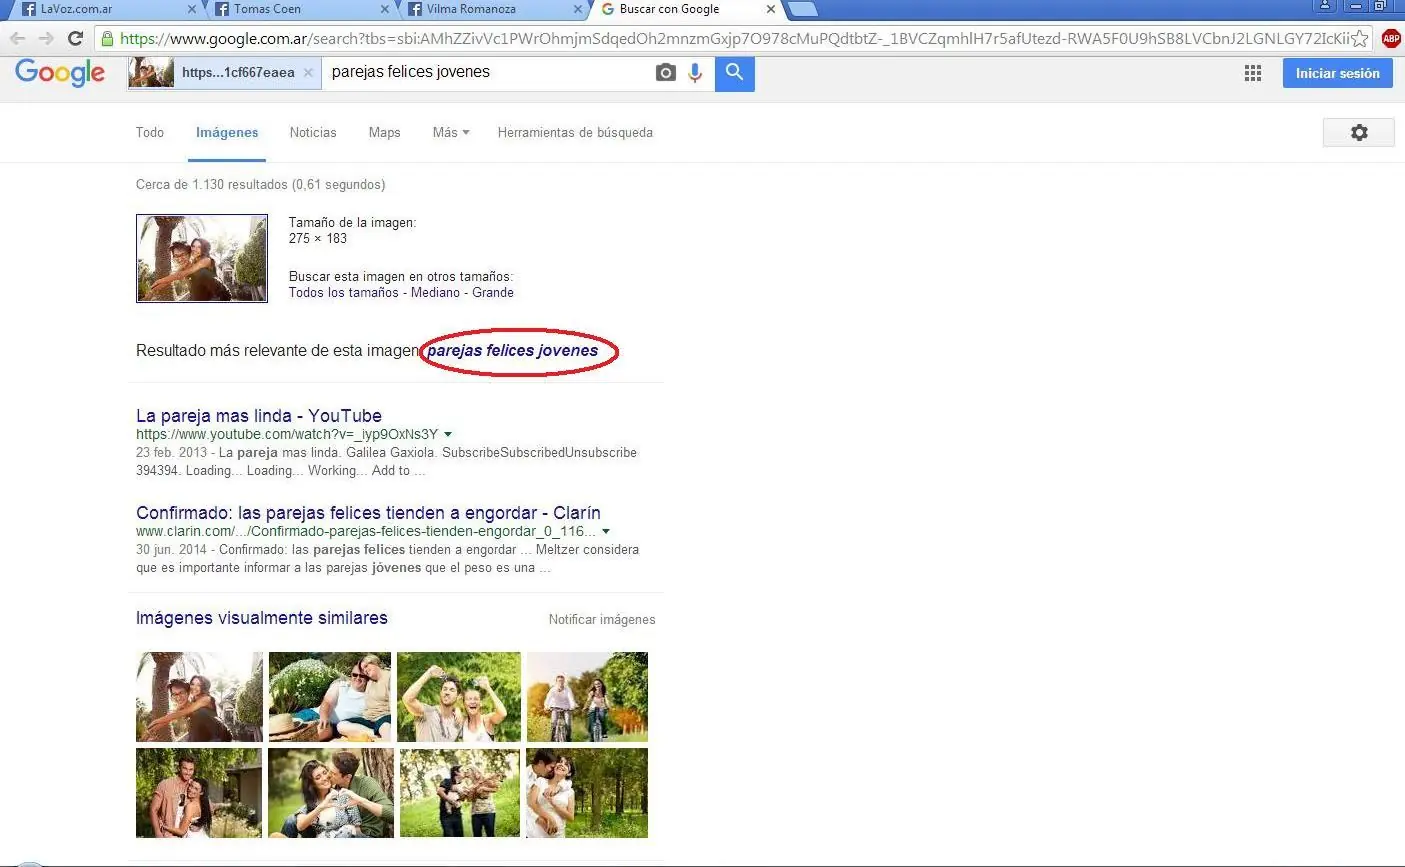Open parejas felices jovenes best guess link

click(512, 351)
